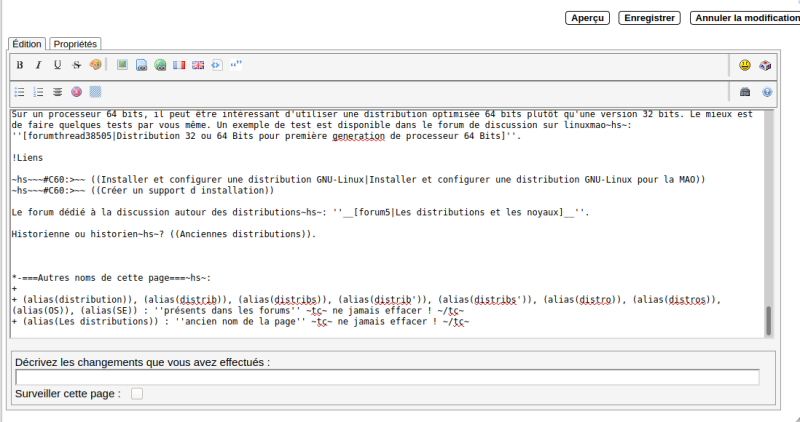The width and height of the screenshot is (800, 422).
Task: Insert an external web link globe icon
Action: pos(160,65)
